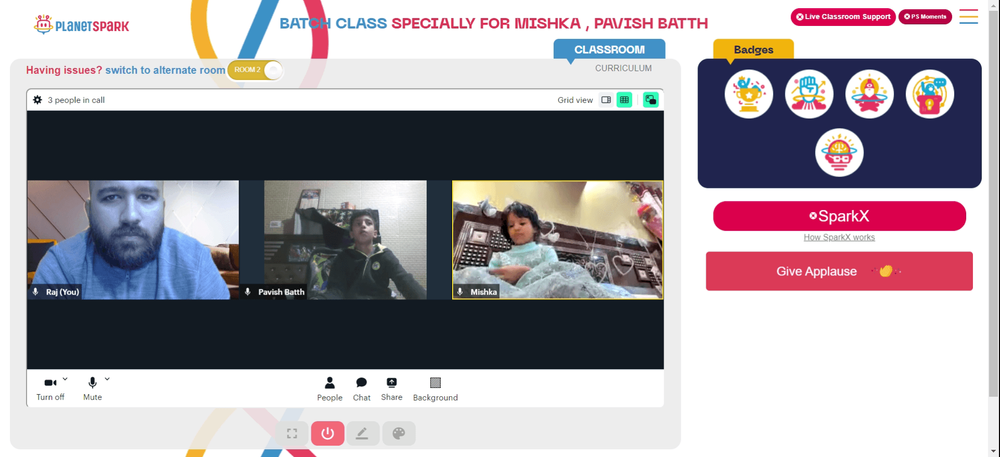
Task: Select the Badges tab
Action: (753, 50)
